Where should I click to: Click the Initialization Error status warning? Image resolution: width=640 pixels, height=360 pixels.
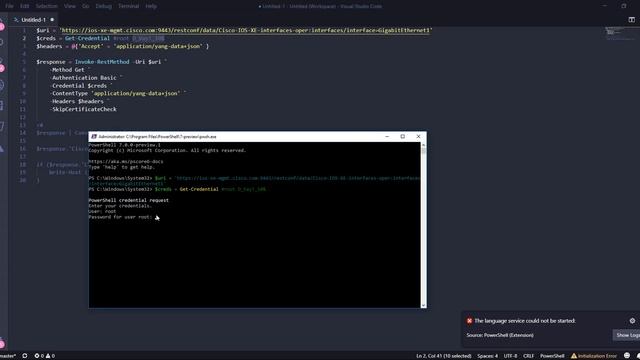pos(594,356)
